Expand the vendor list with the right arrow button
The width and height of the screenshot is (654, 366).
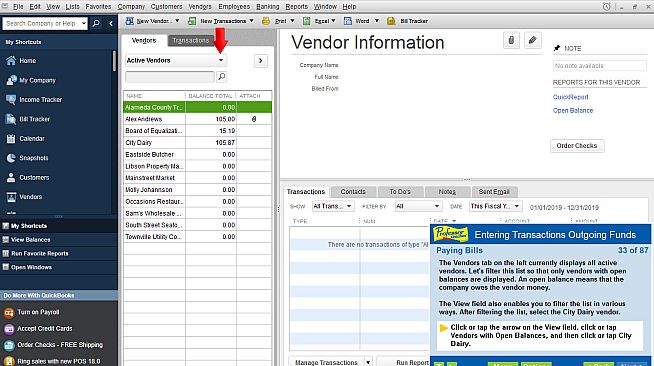pyautogui.click(x=261, y=61)
